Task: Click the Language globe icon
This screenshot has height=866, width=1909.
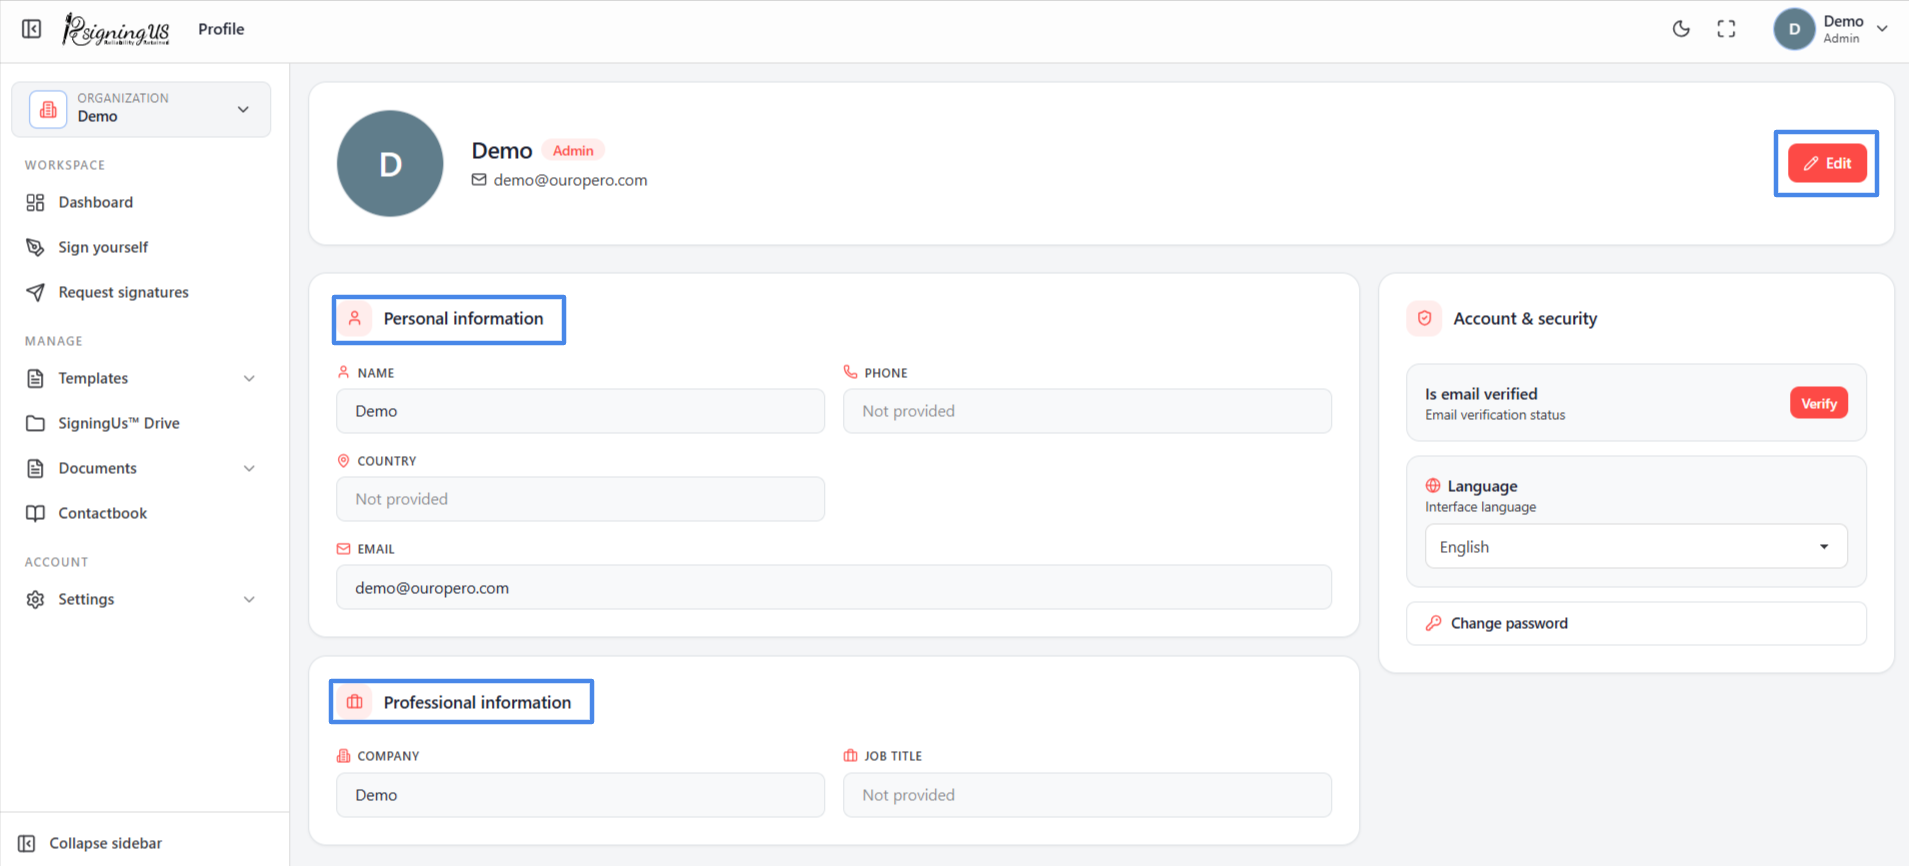Action: [1433, 486]
